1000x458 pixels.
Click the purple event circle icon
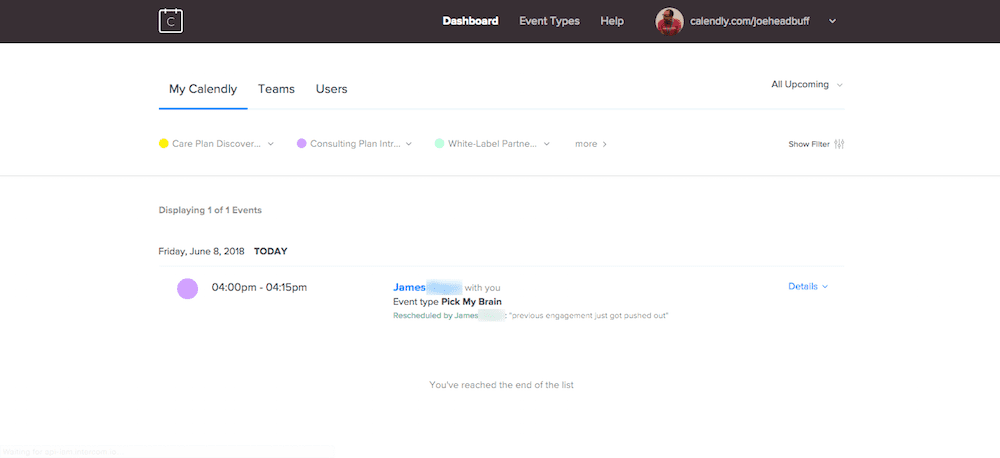point(188,288)
